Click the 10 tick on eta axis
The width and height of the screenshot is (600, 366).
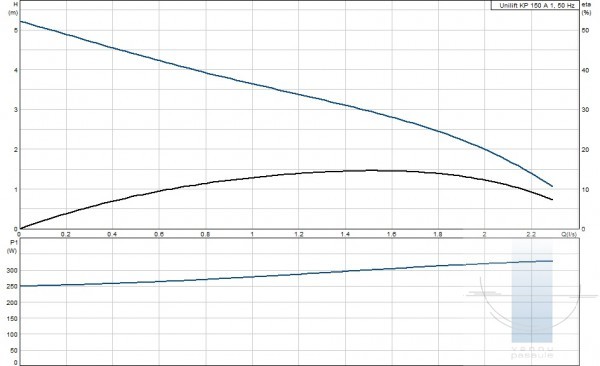pos(585,190)
